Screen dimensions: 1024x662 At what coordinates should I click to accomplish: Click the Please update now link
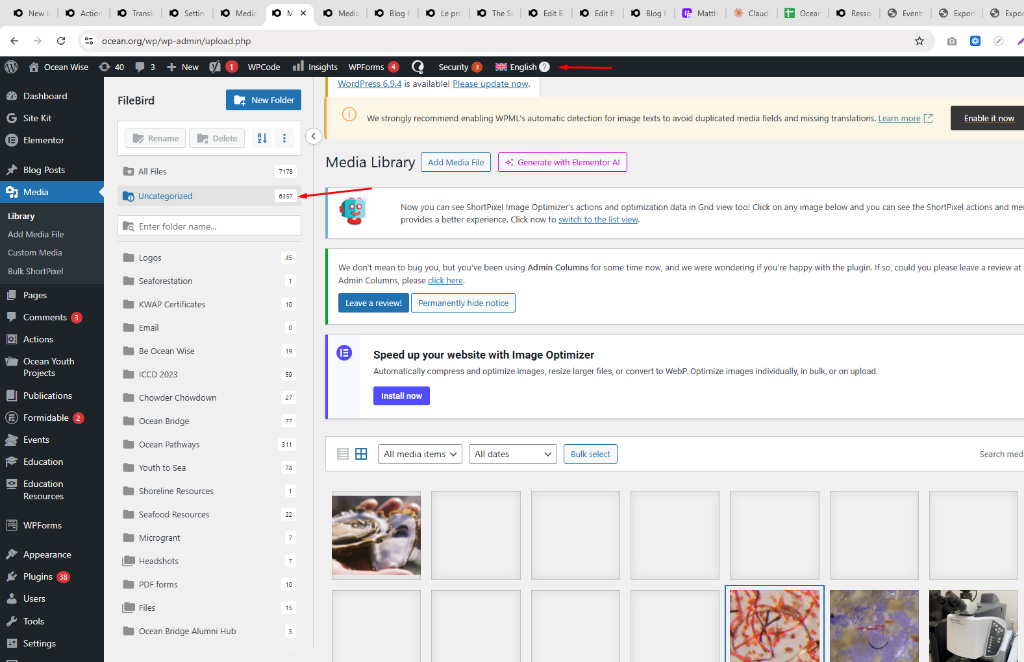point(490,84)
